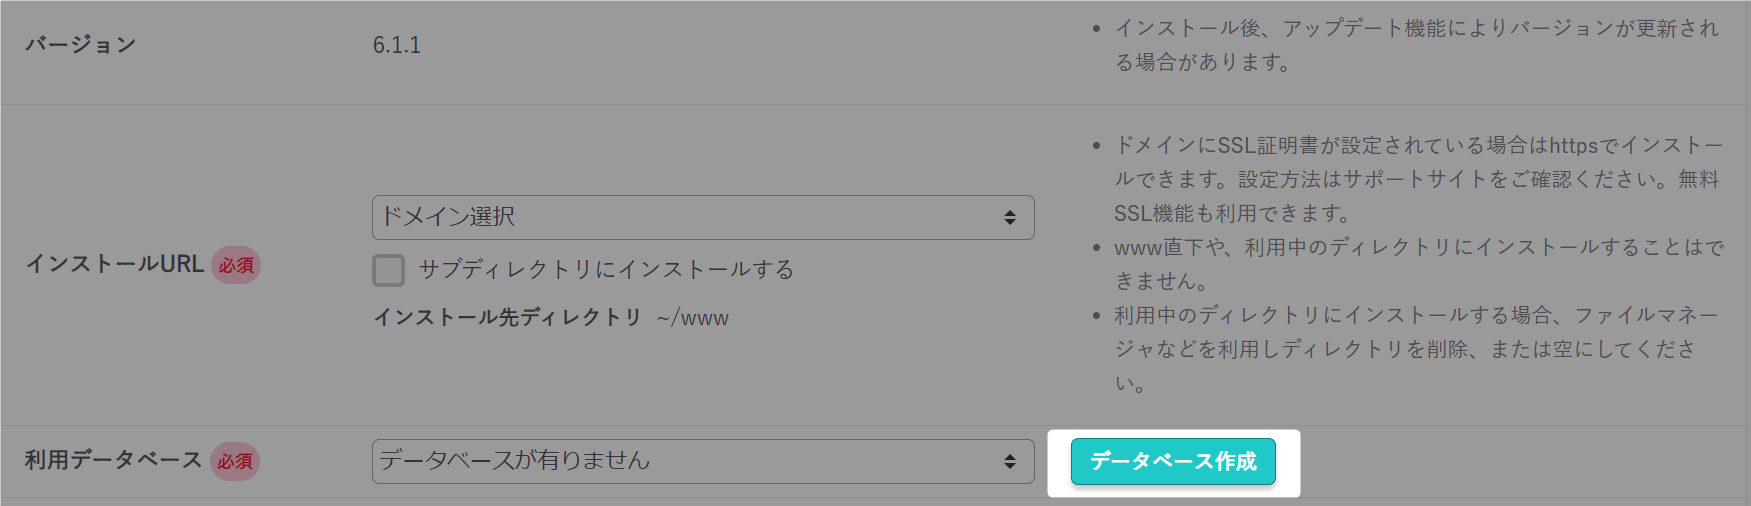The width and height of the screenshot is (1751, 506).
Task: Click the ~/www install directory path
Action: 693,318
